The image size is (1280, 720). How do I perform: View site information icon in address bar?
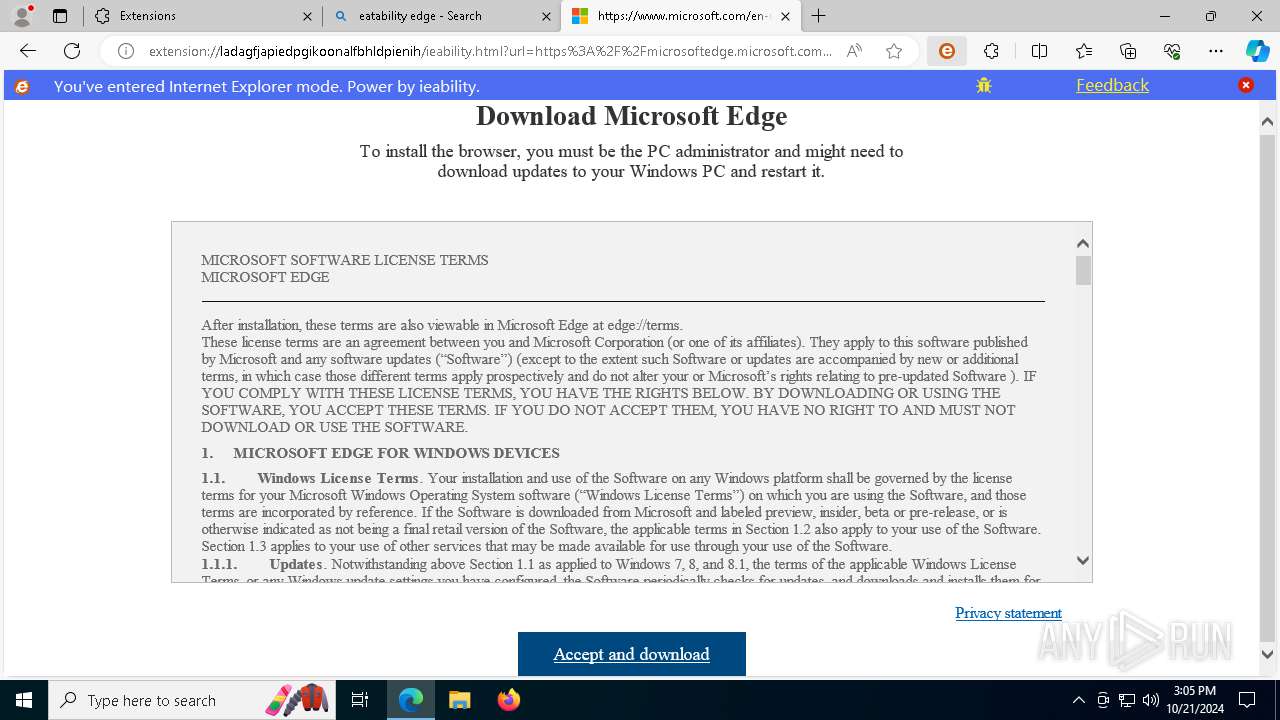126,51
